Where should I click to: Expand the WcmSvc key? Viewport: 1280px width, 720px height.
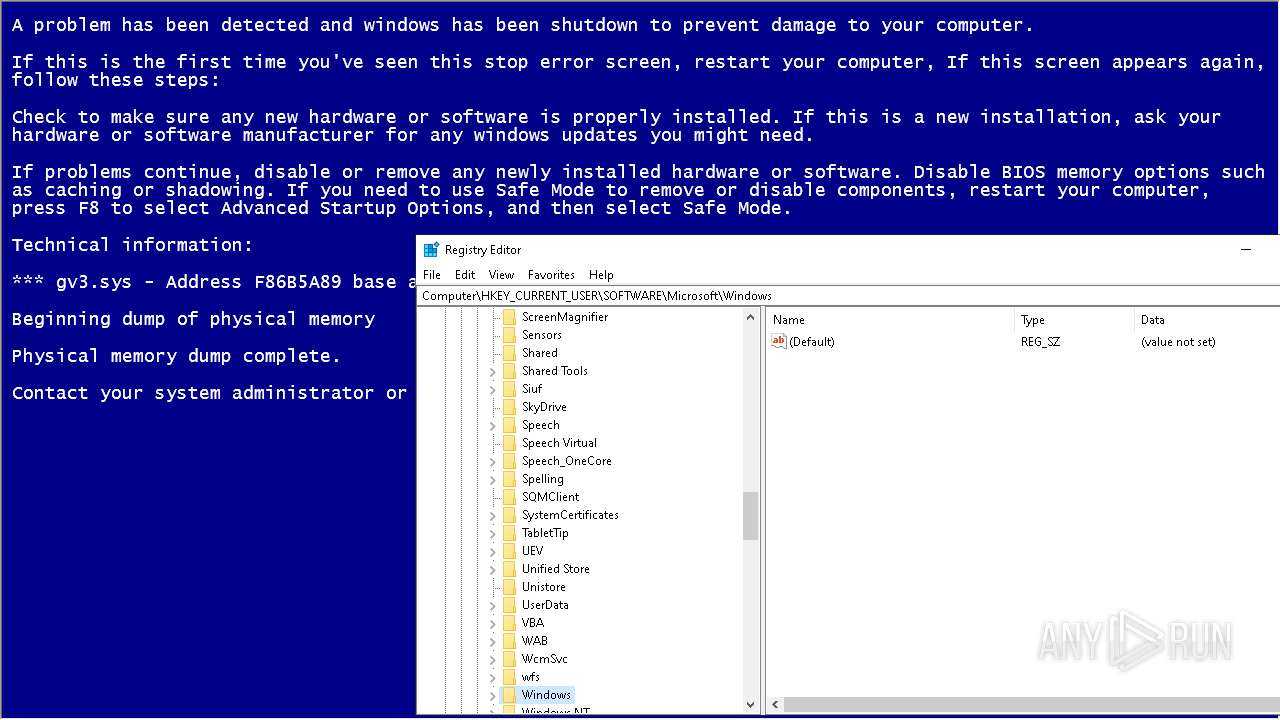pyautogui.click(x=492, y=659)
